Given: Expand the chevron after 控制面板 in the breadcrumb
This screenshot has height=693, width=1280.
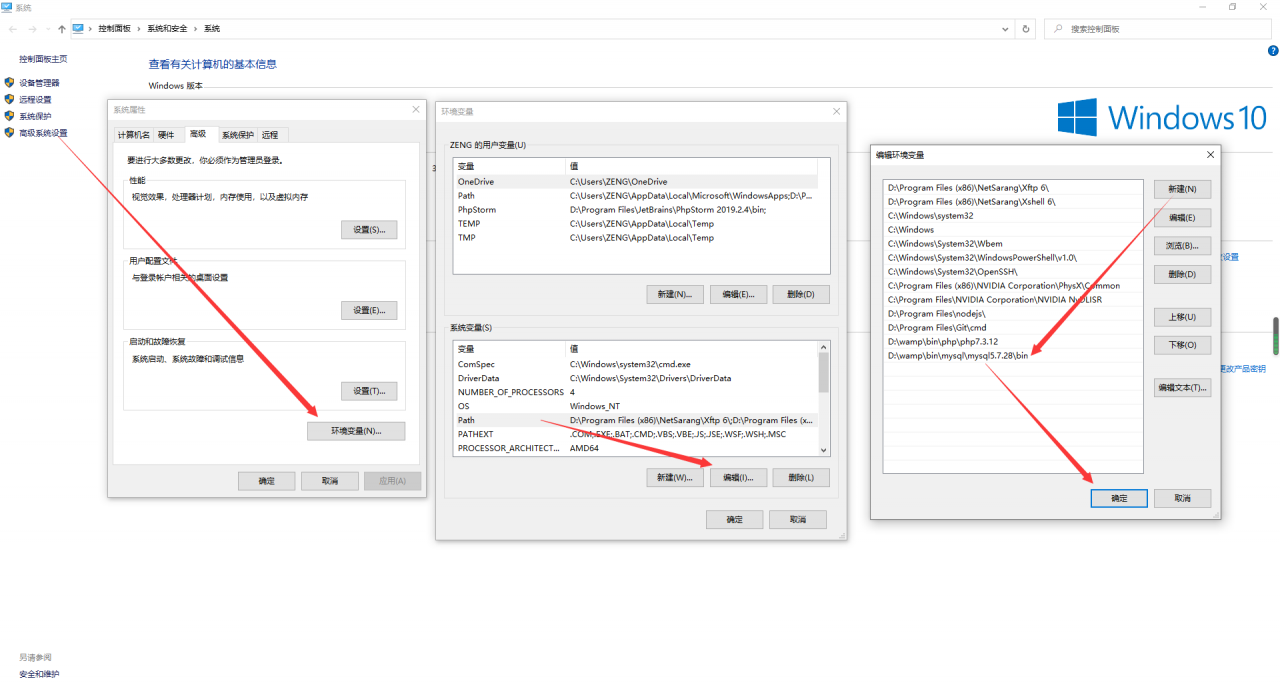Looking at the screenshot, I should [x=139, y=29].
